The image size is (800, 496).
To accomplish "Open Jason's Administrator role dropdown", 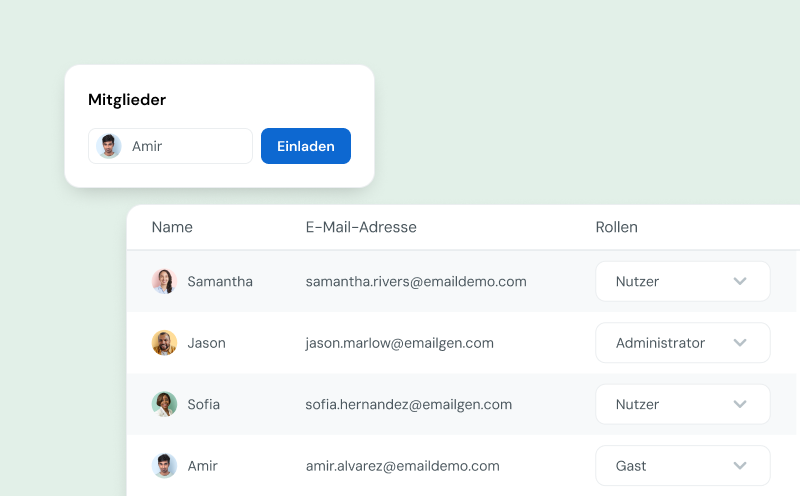I will coord(683,342).
